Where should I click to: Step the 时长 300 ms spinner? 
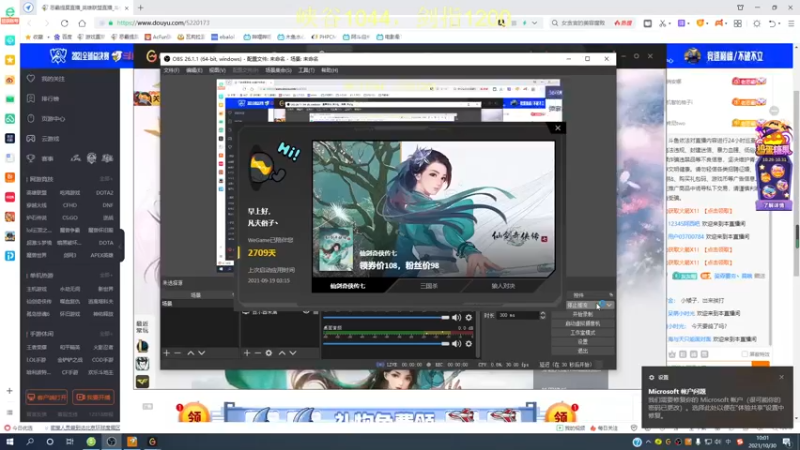pos(543,315)
